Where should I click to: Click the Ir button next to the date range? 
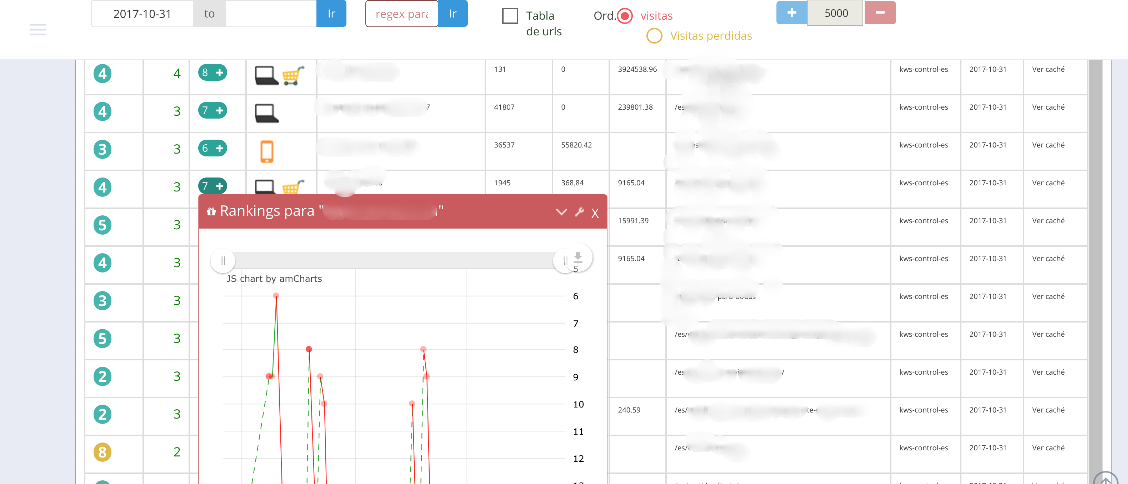pos(331,14)
